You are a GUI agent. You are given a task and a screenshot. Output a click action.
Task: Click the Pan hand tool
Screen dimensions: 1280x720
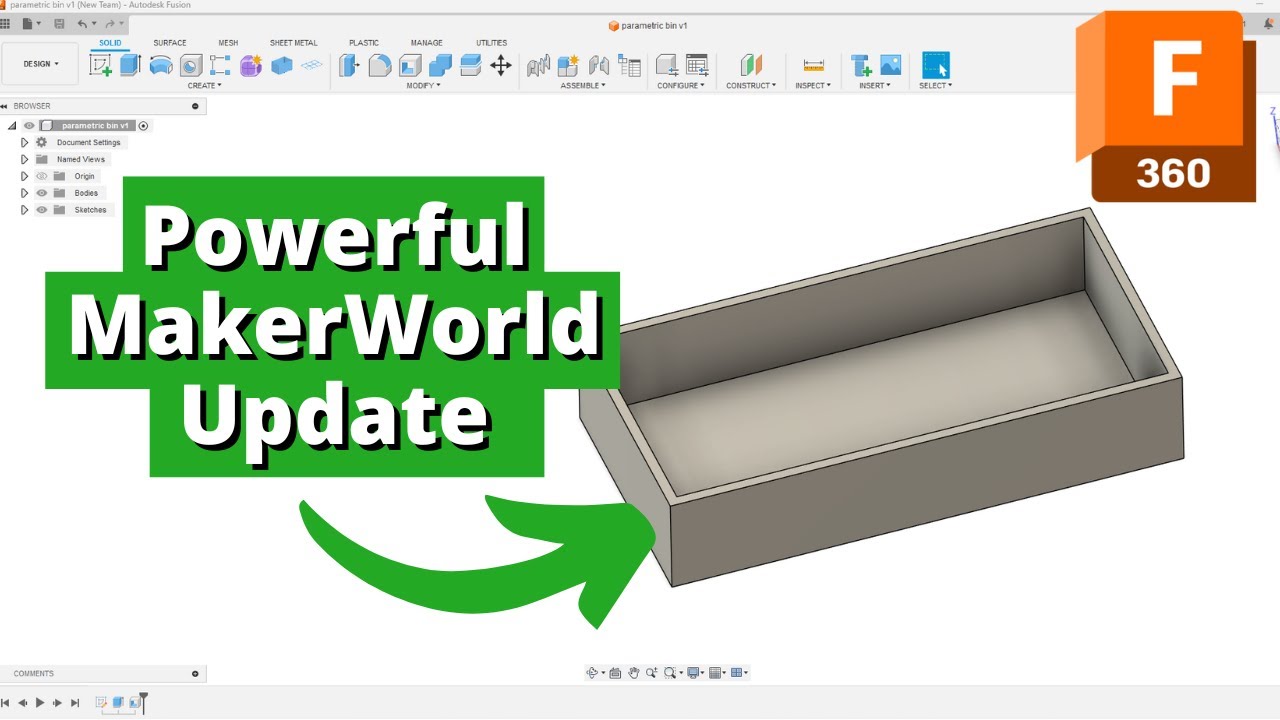pos(633,673)
